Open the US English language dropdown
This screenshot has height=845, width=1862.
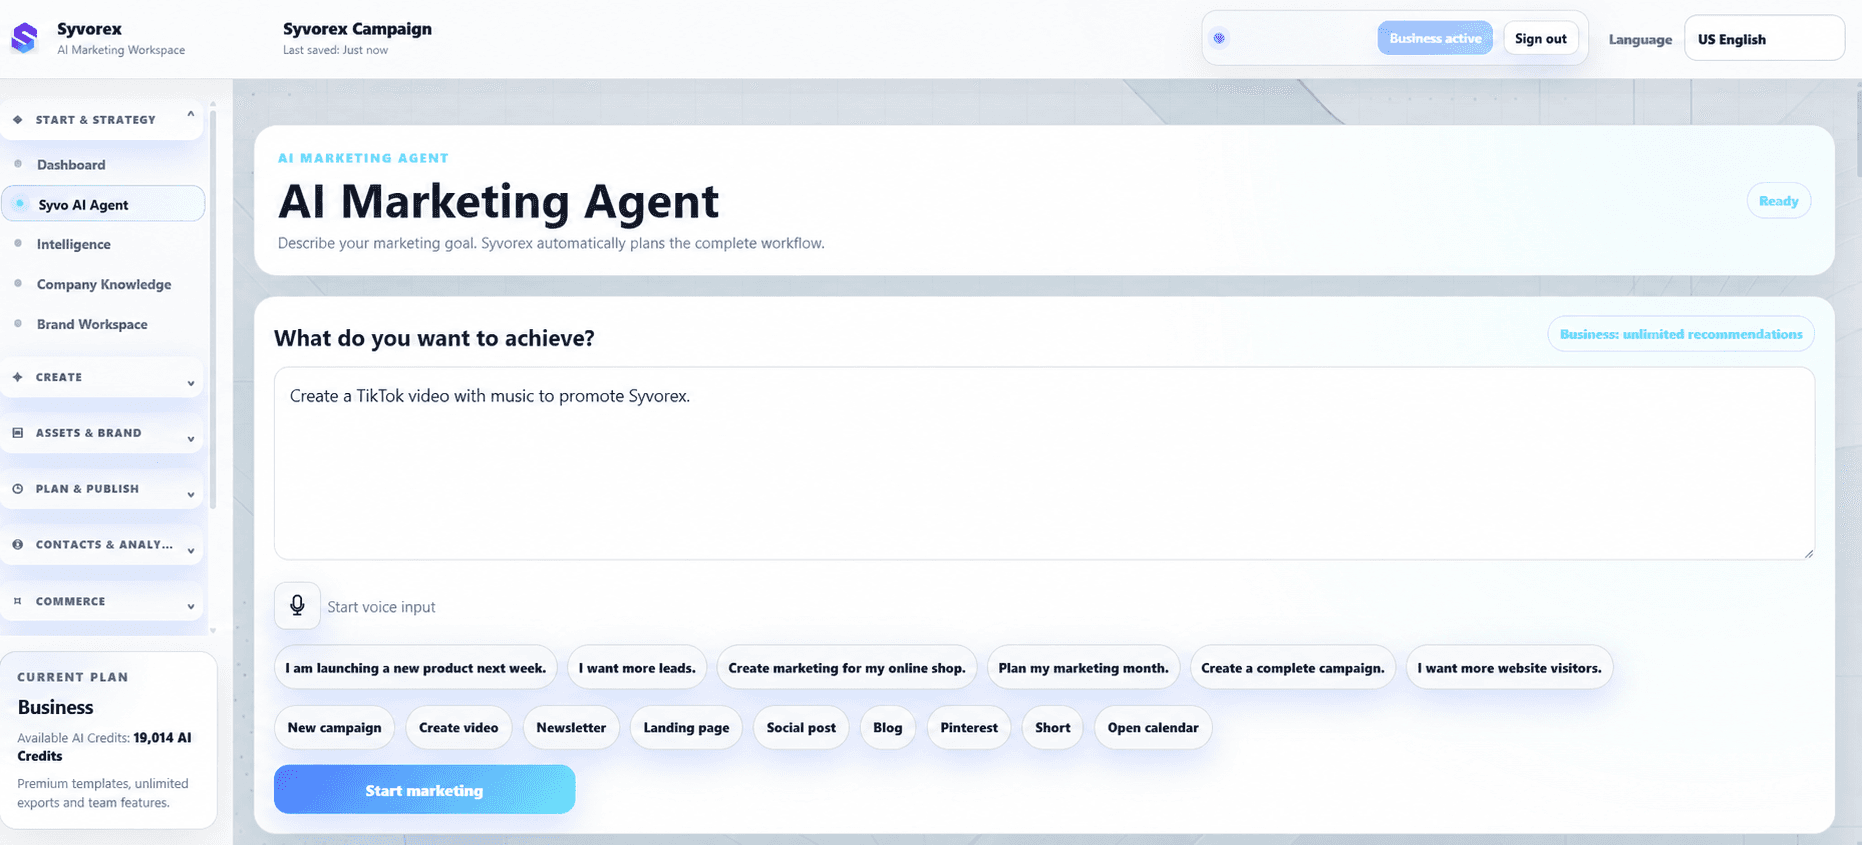[1764, 39]
